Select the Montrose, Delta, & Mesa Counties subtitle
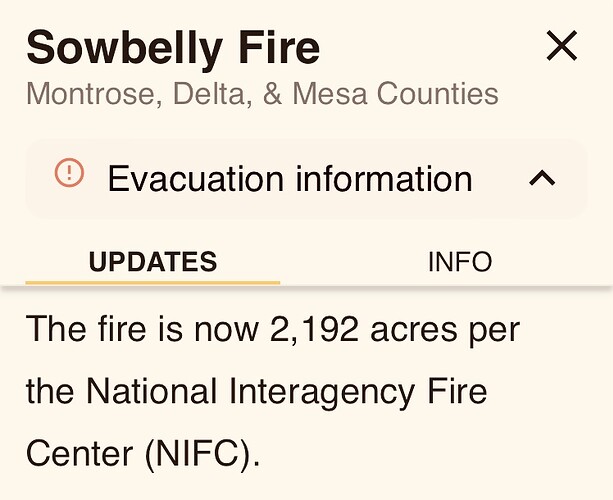This screenshot has width=613, height=500. pyautogui.click(x=262, y=95)
